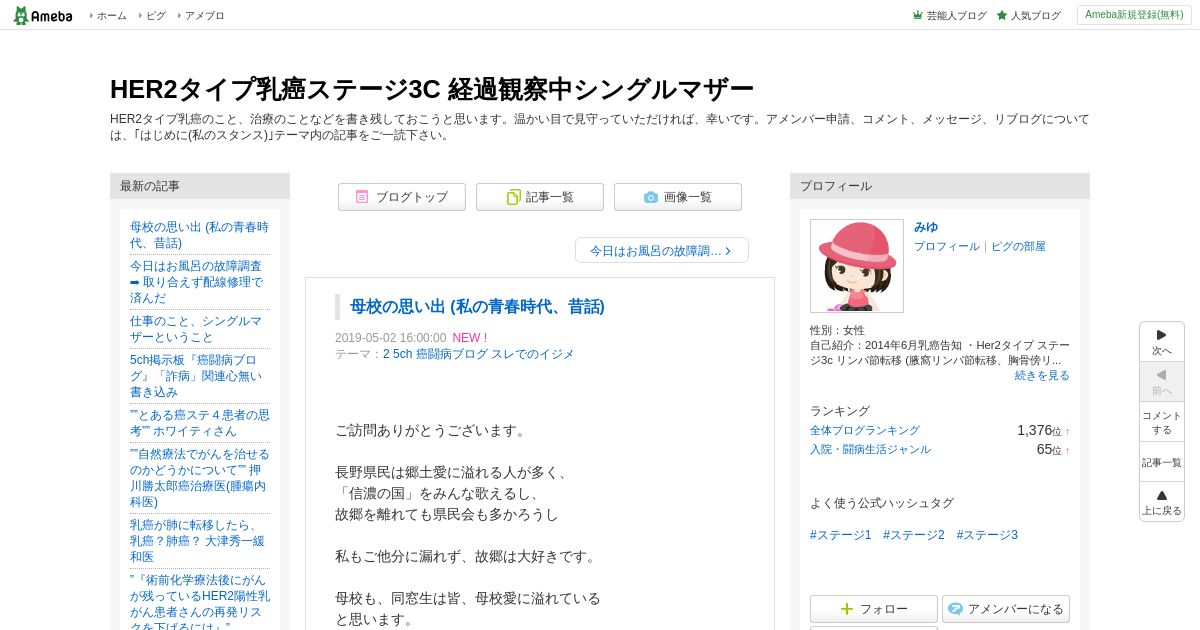This screenshot has width=1200, height=630.
Task: Go to 画像一覧 tab
Action: click(678, 197)
